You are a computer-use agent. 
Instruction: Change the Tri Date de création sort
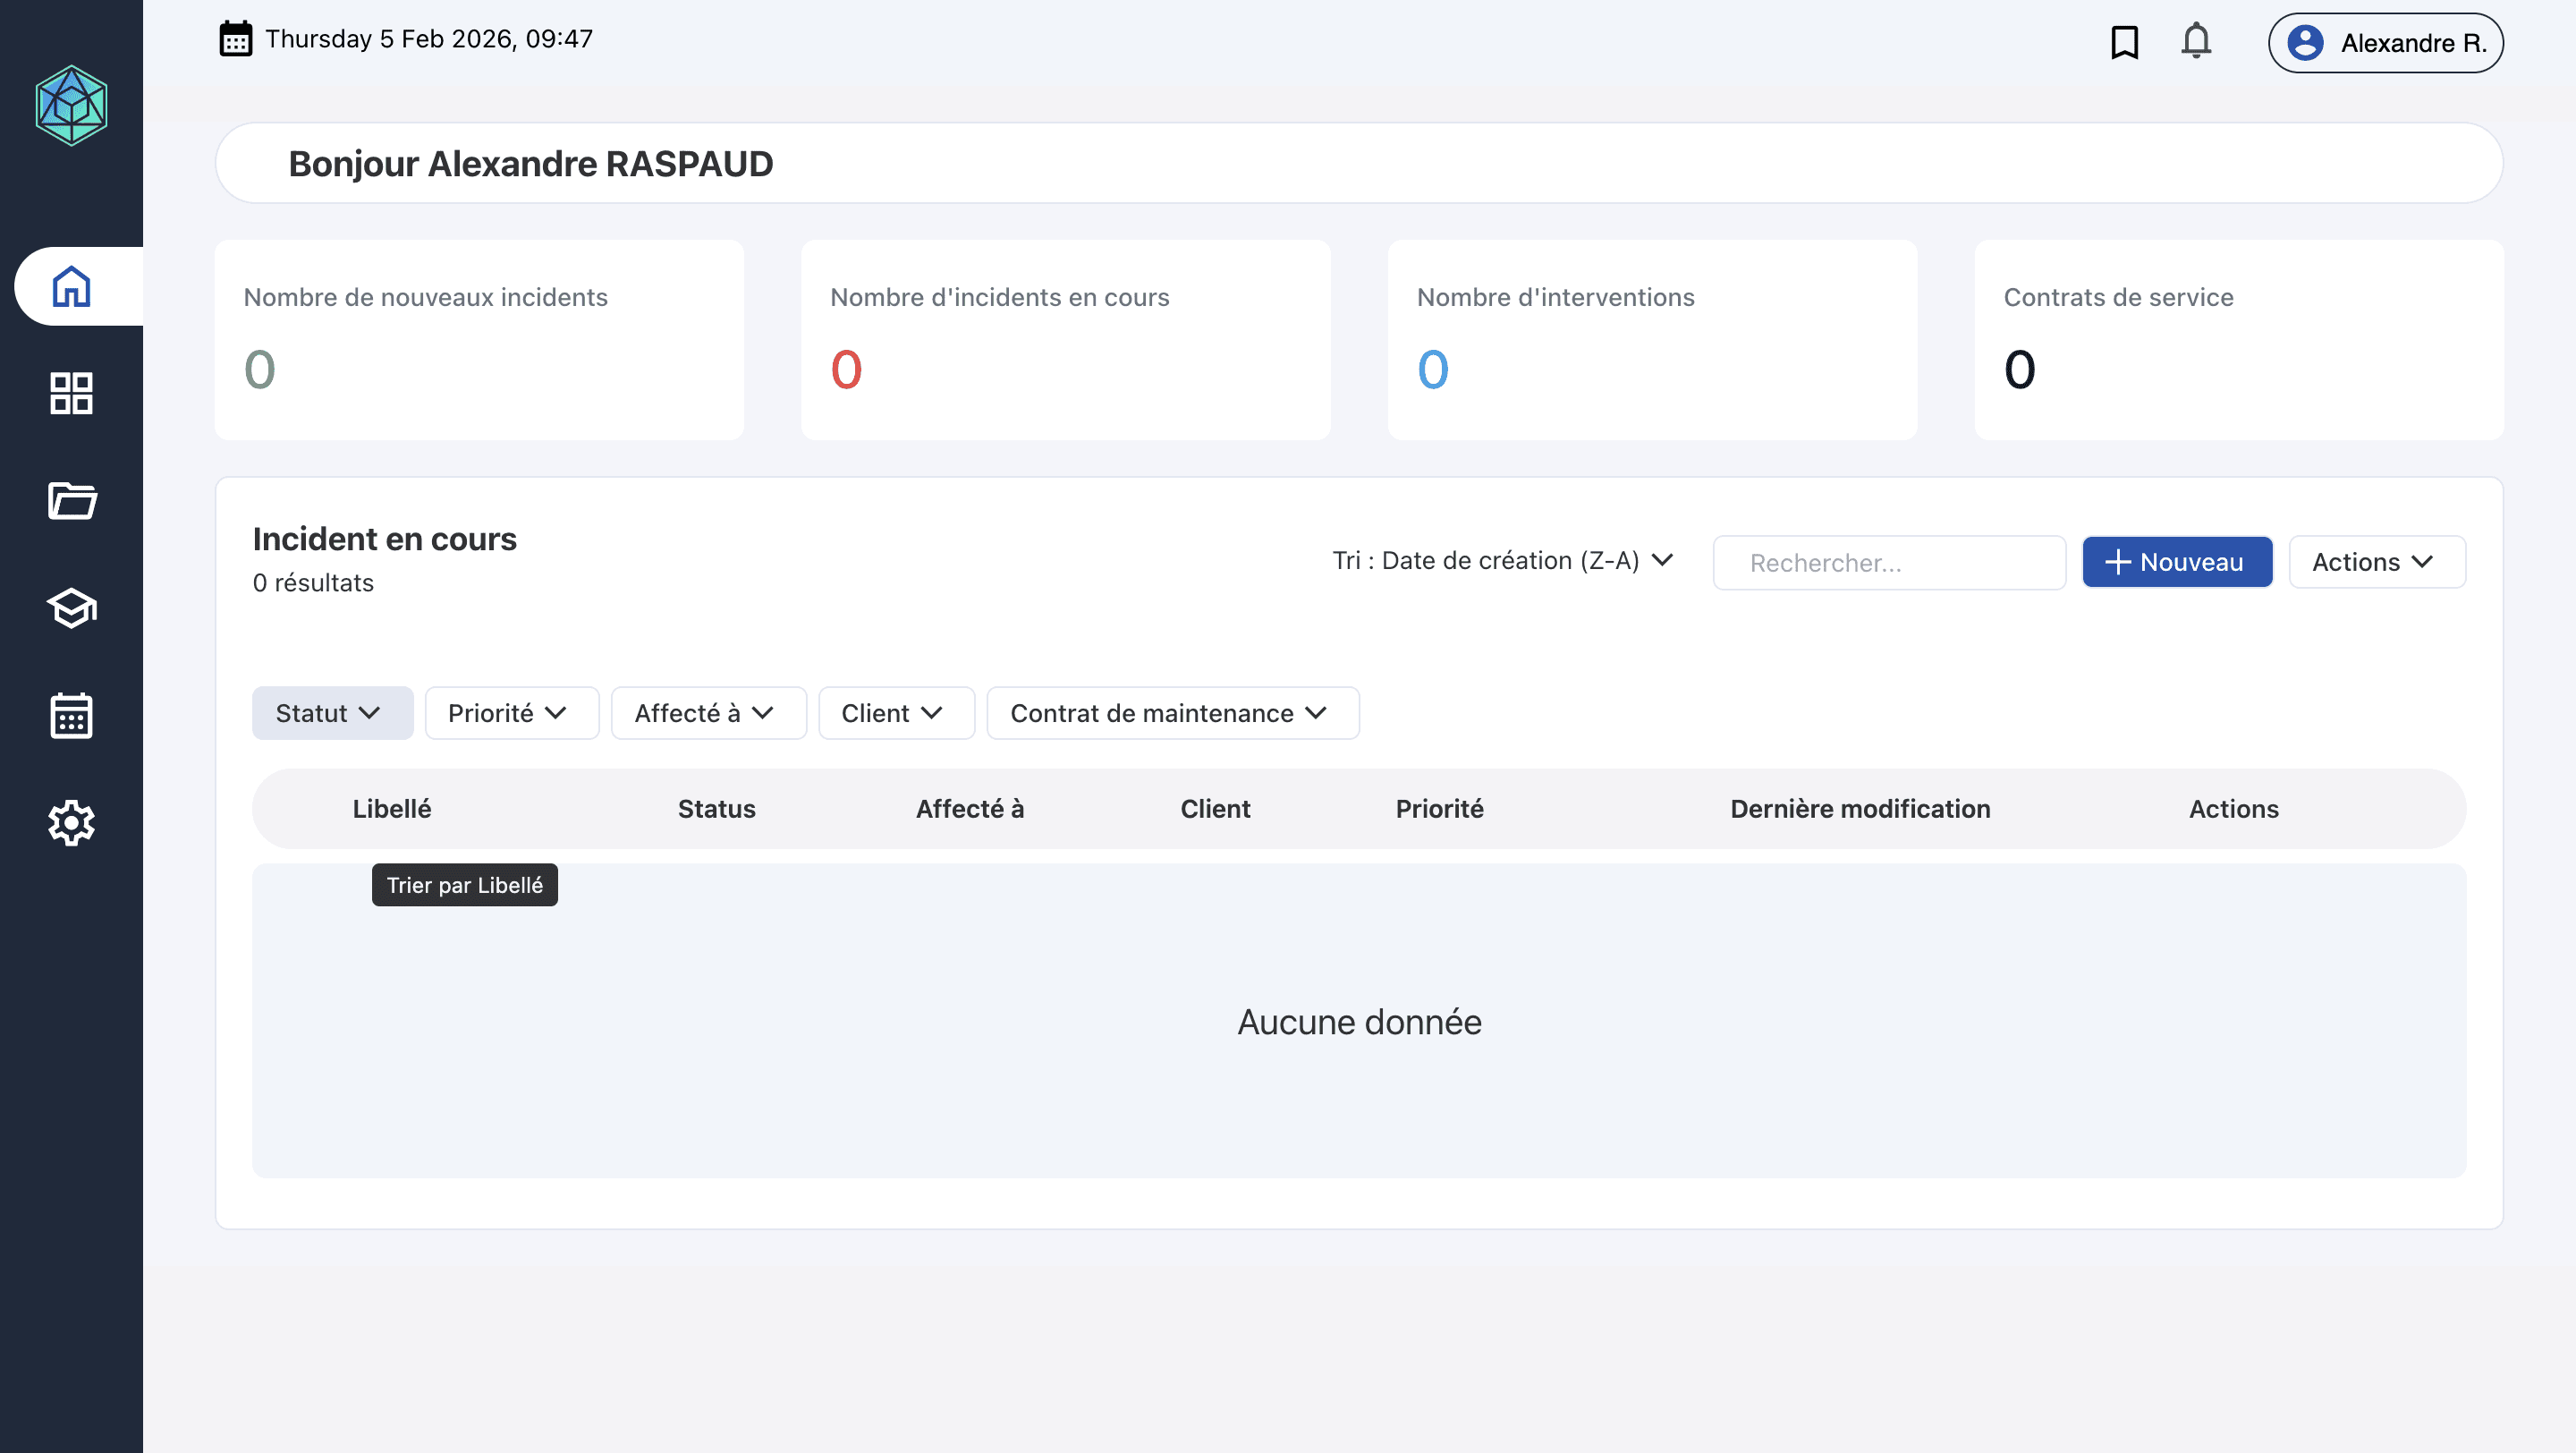1502,561
